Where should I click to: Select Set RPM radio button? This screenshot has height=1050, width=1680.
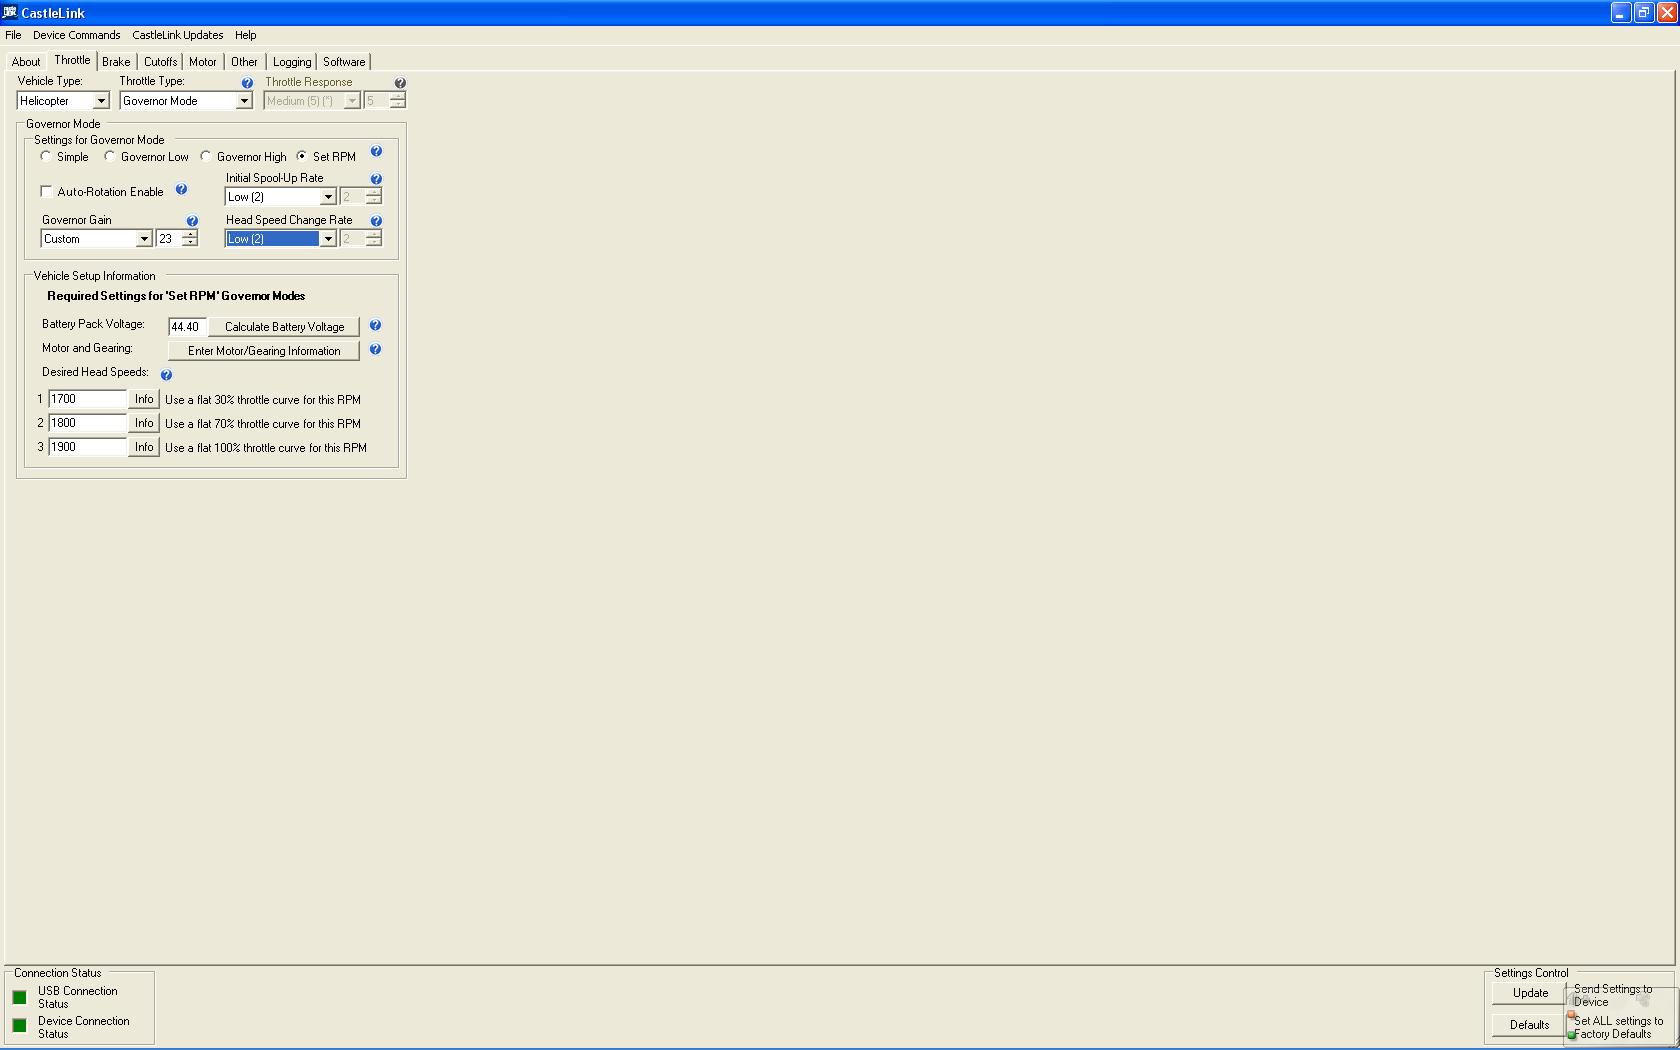(301, 156)
